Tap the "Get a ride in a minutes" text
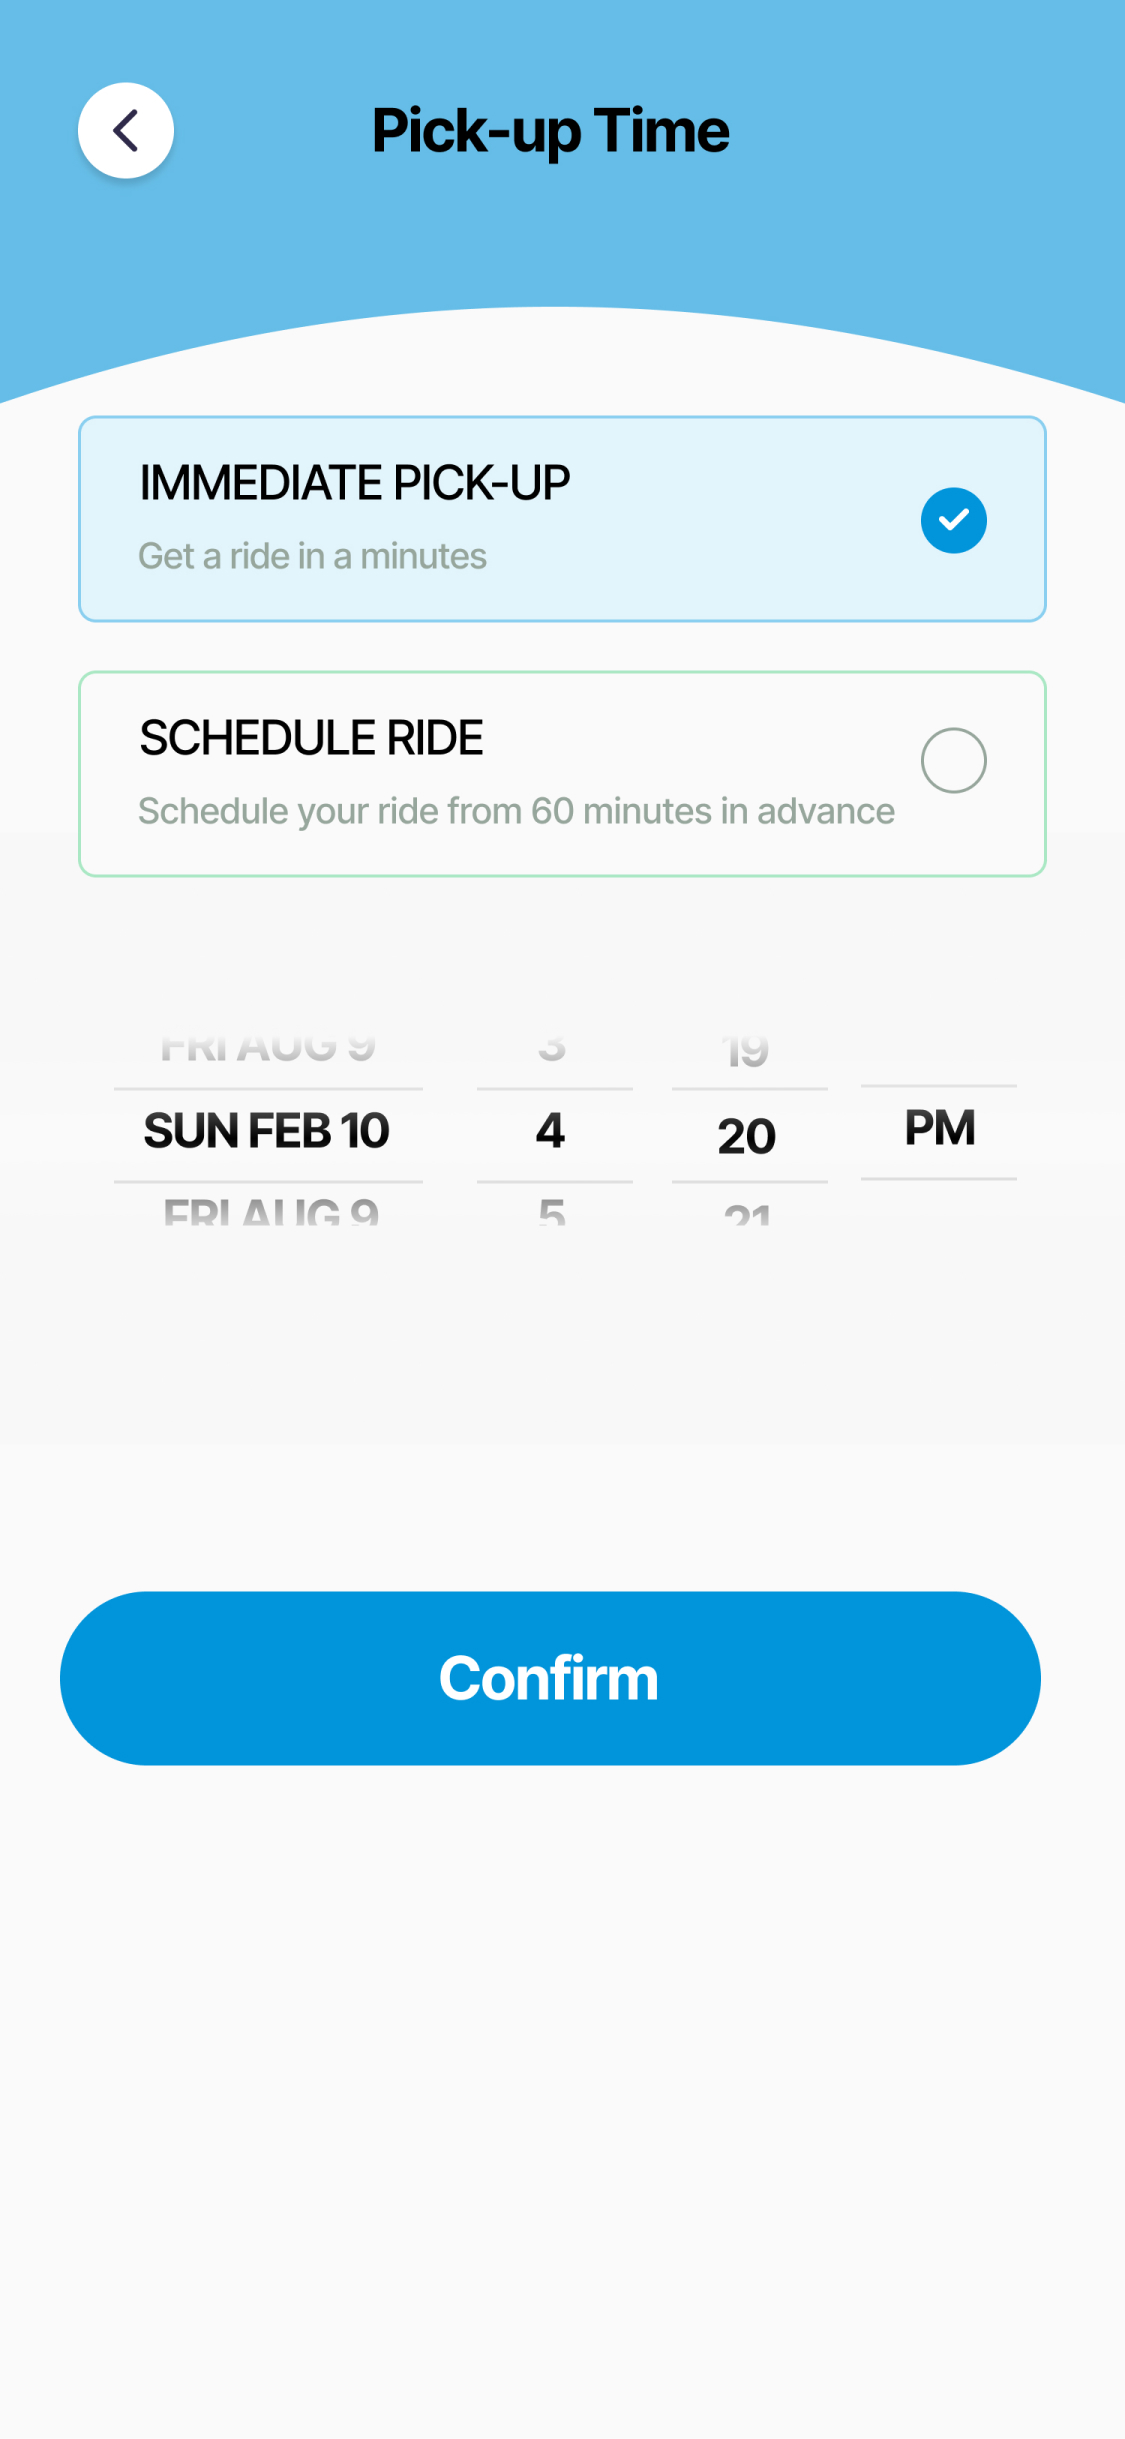 [x=312, y=556]
